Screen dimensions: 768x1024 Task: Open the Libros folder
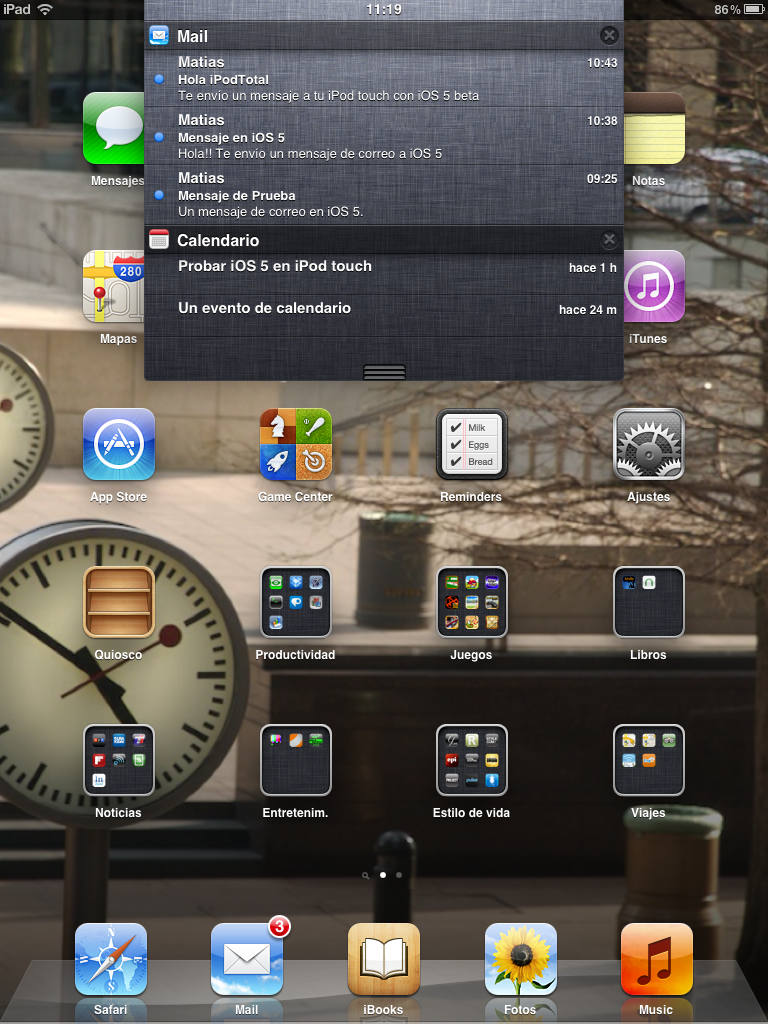648,602
